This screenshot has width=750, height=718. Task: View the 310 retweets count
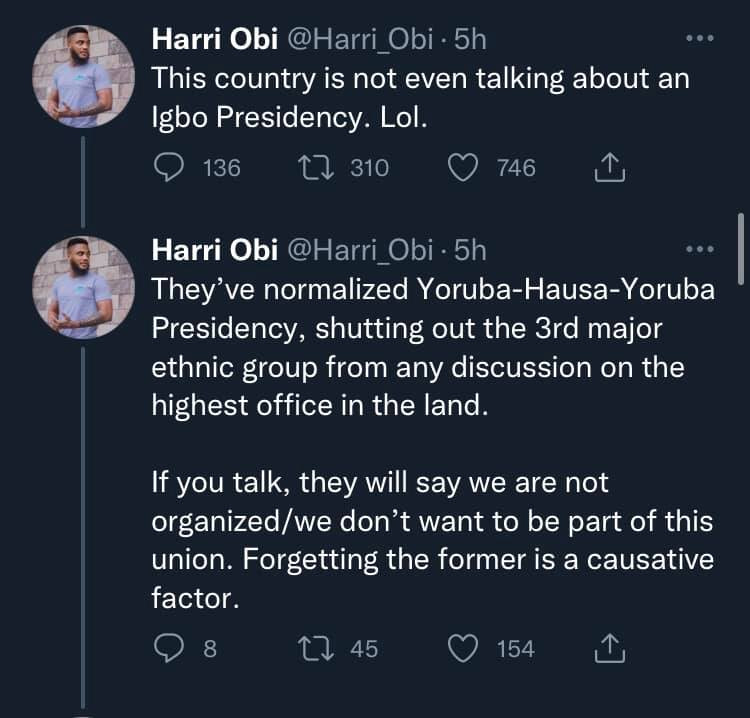pyautogui.click(x=369, y=168)
